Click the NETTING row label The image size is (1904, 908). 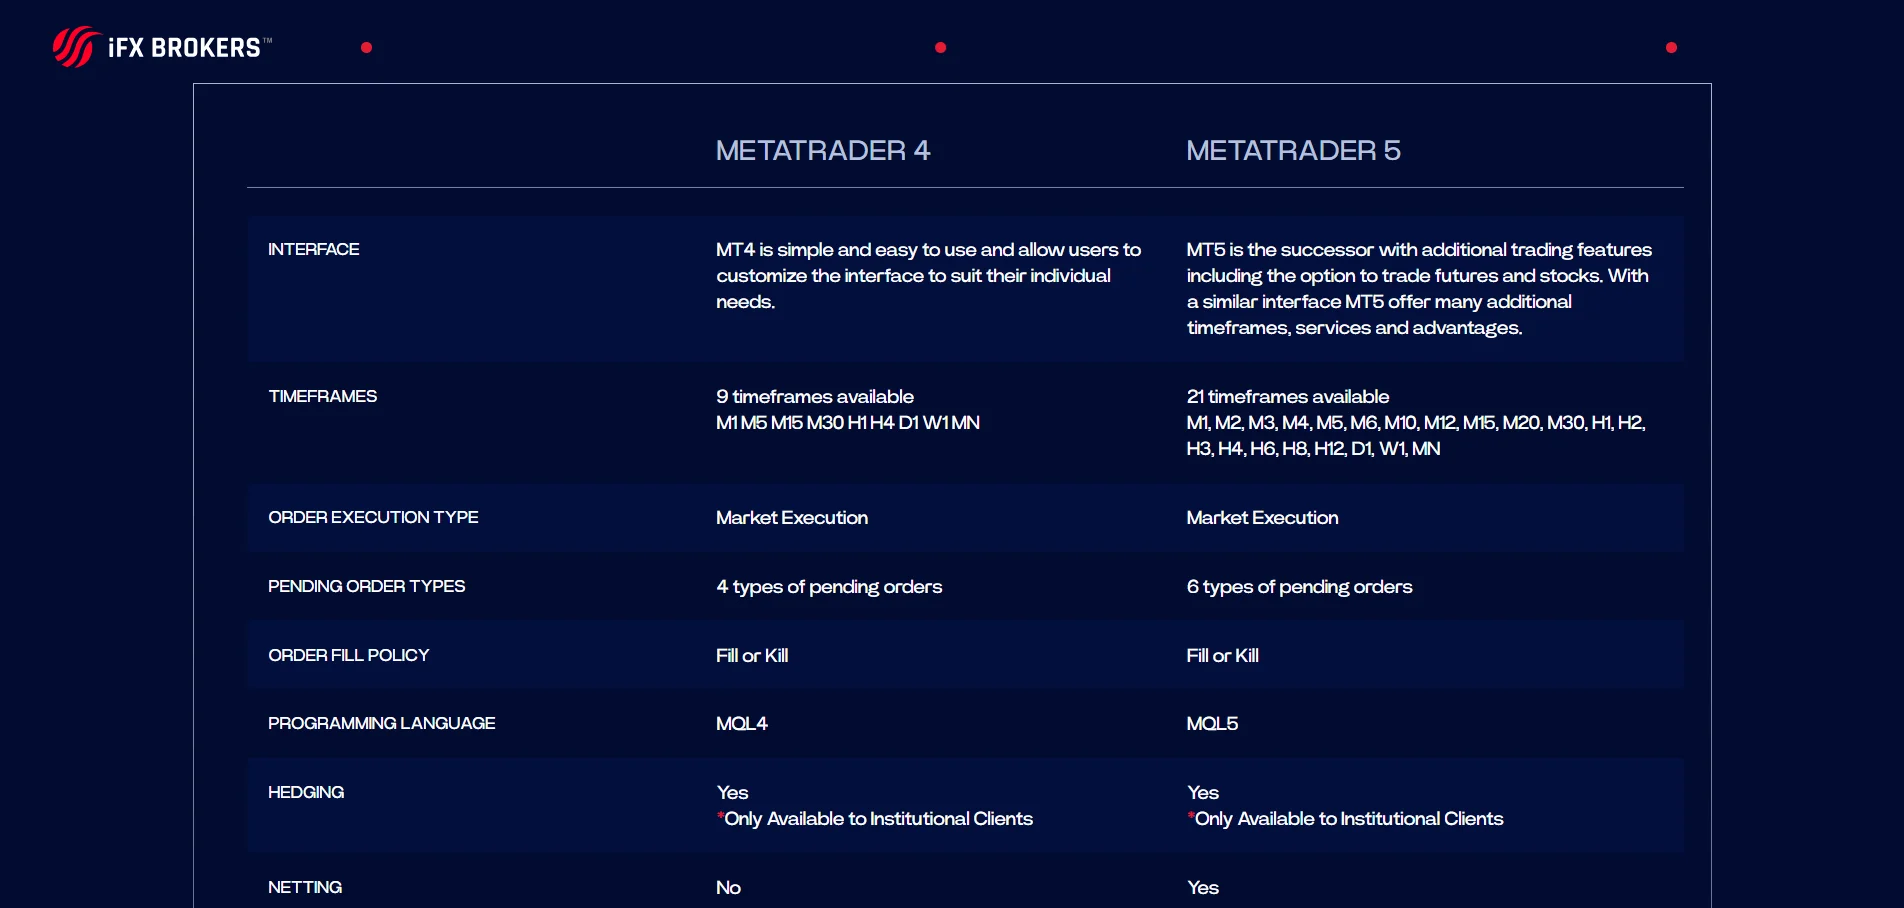click(x=305, y=887)
